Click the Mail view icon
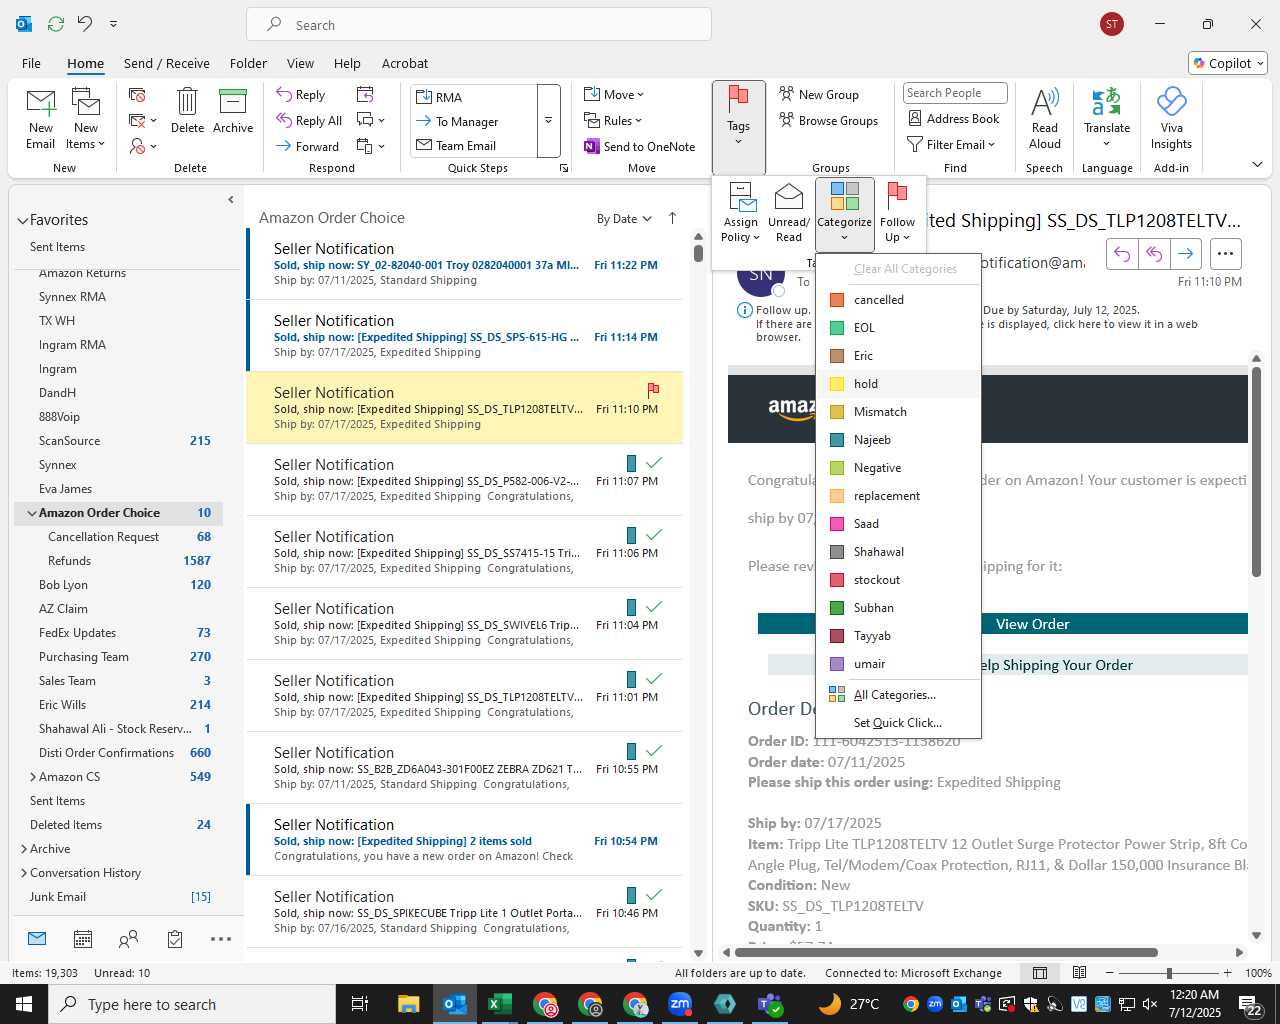This screenshot has height=1024, width=1280. 37,938
